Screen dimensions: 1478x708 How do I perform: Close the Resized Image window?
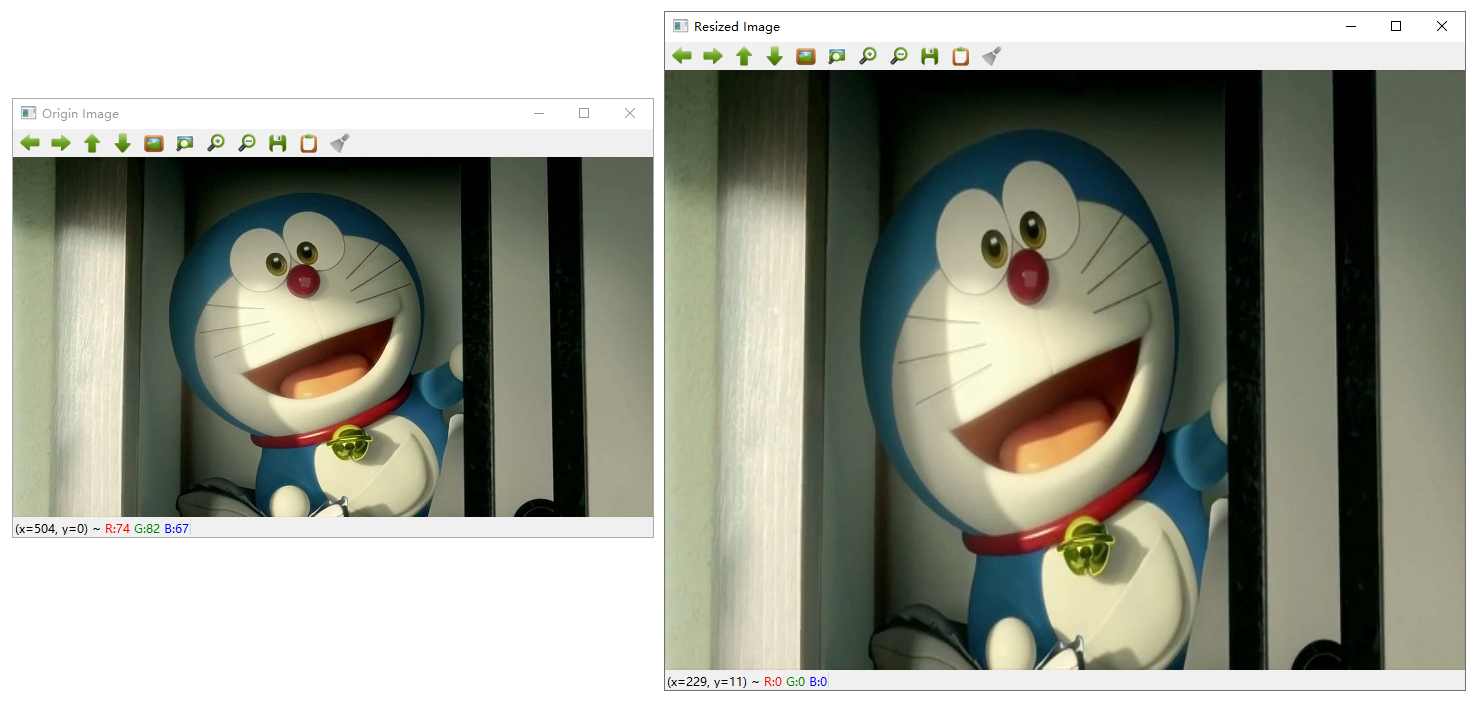1442,26
